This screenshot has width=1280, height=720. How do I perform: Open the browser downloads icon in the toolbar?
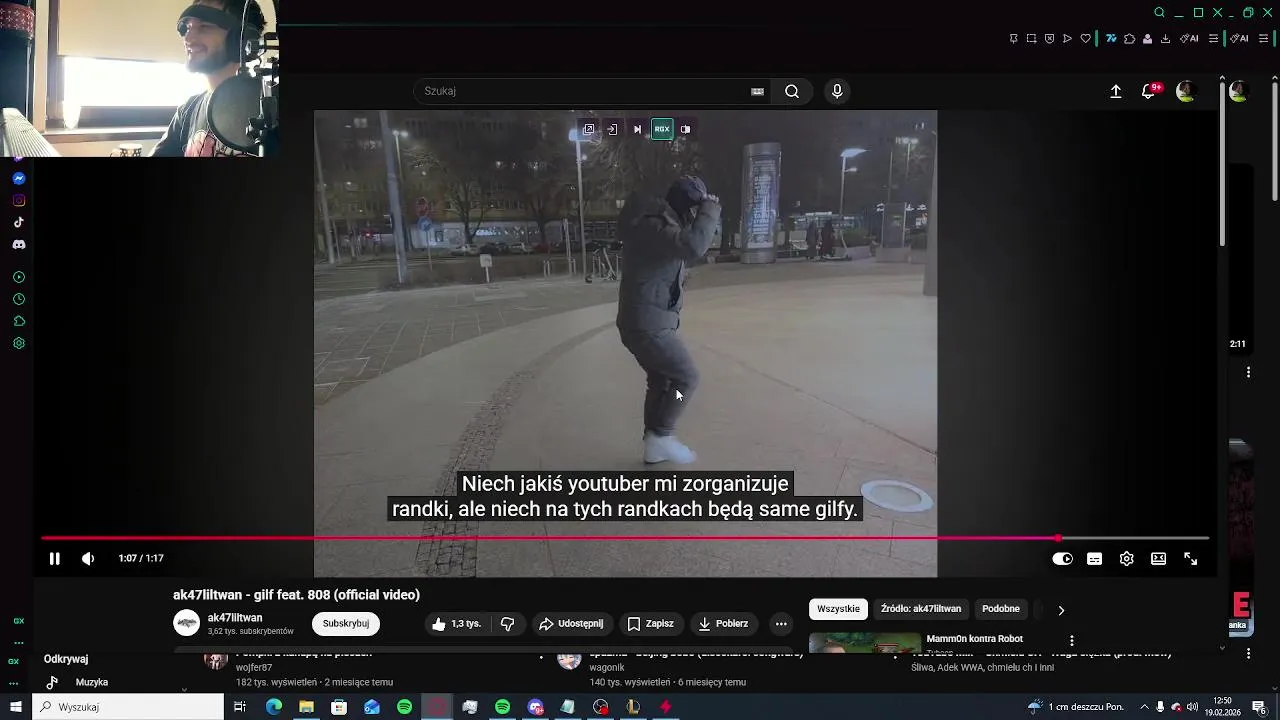coord(1165,39)
